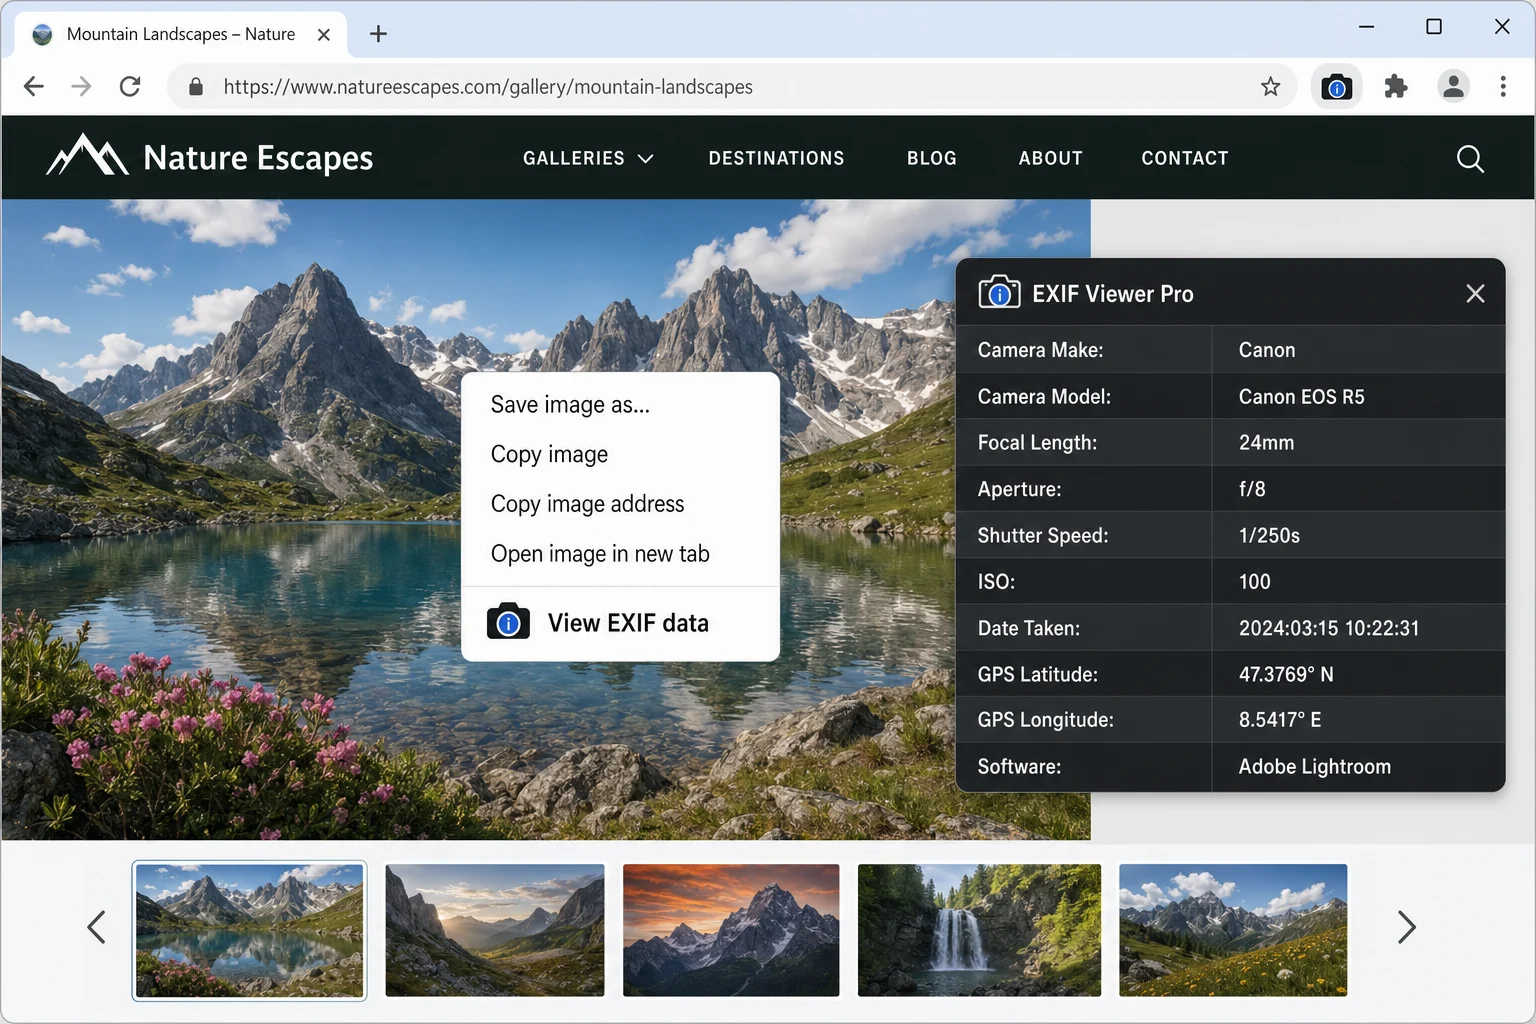
Task: Navigate to the DESTINATIONS menu item
Action: pyautogui.click(x=776, y=158)
